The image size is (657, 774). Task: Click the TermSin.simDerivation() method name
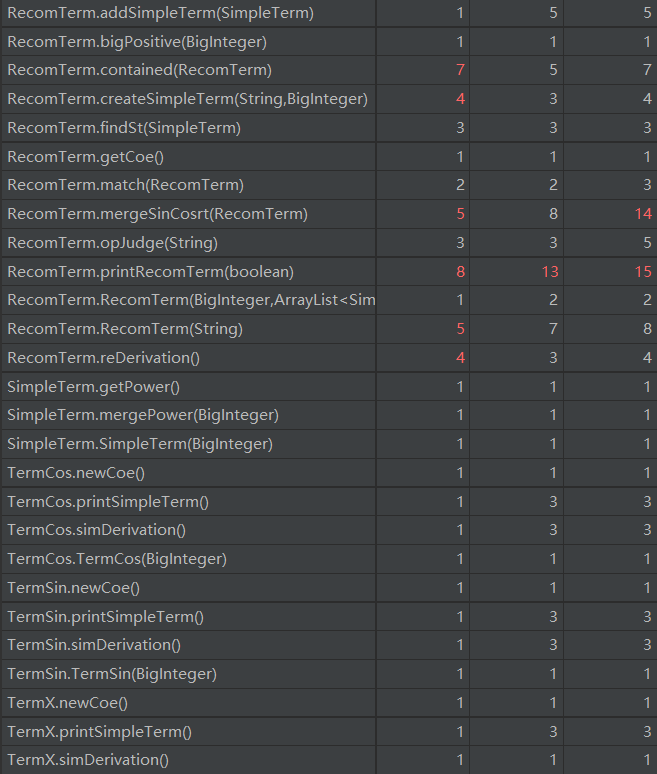[94, 645]
